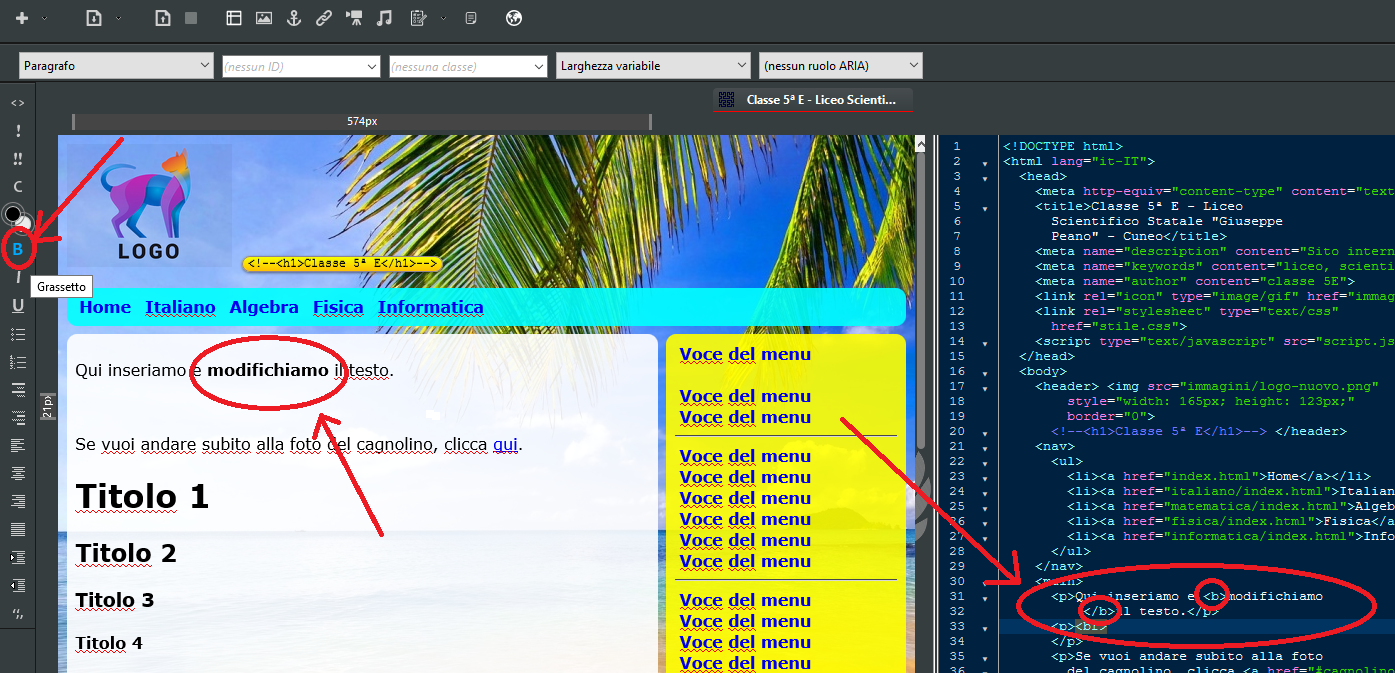This screenshot has width=1395, height=673.
Task: Click the Home link in the navigation bar
Action: [x=105, y=307]
